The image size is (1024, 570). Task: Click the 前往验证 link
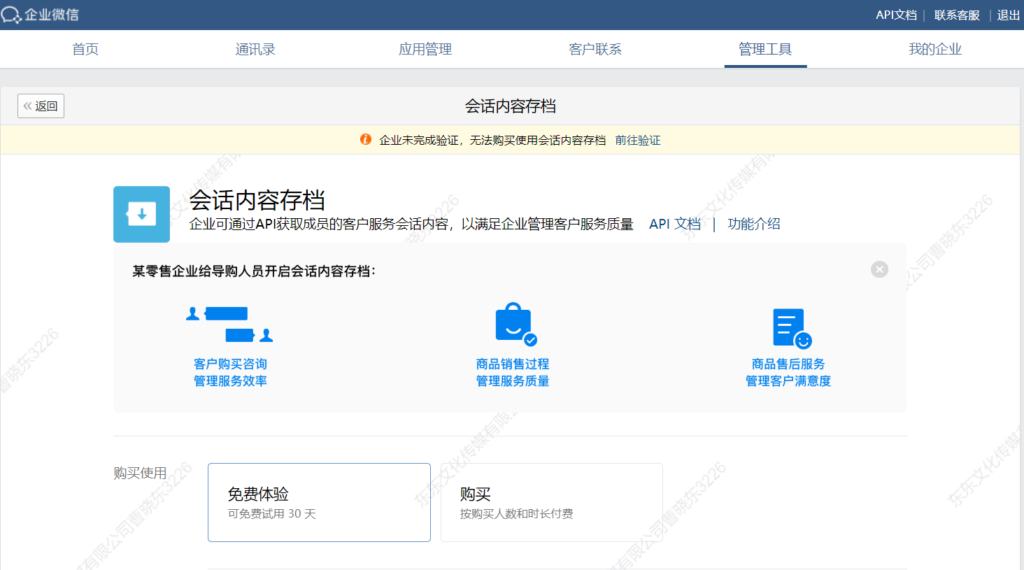click(637, 140)
